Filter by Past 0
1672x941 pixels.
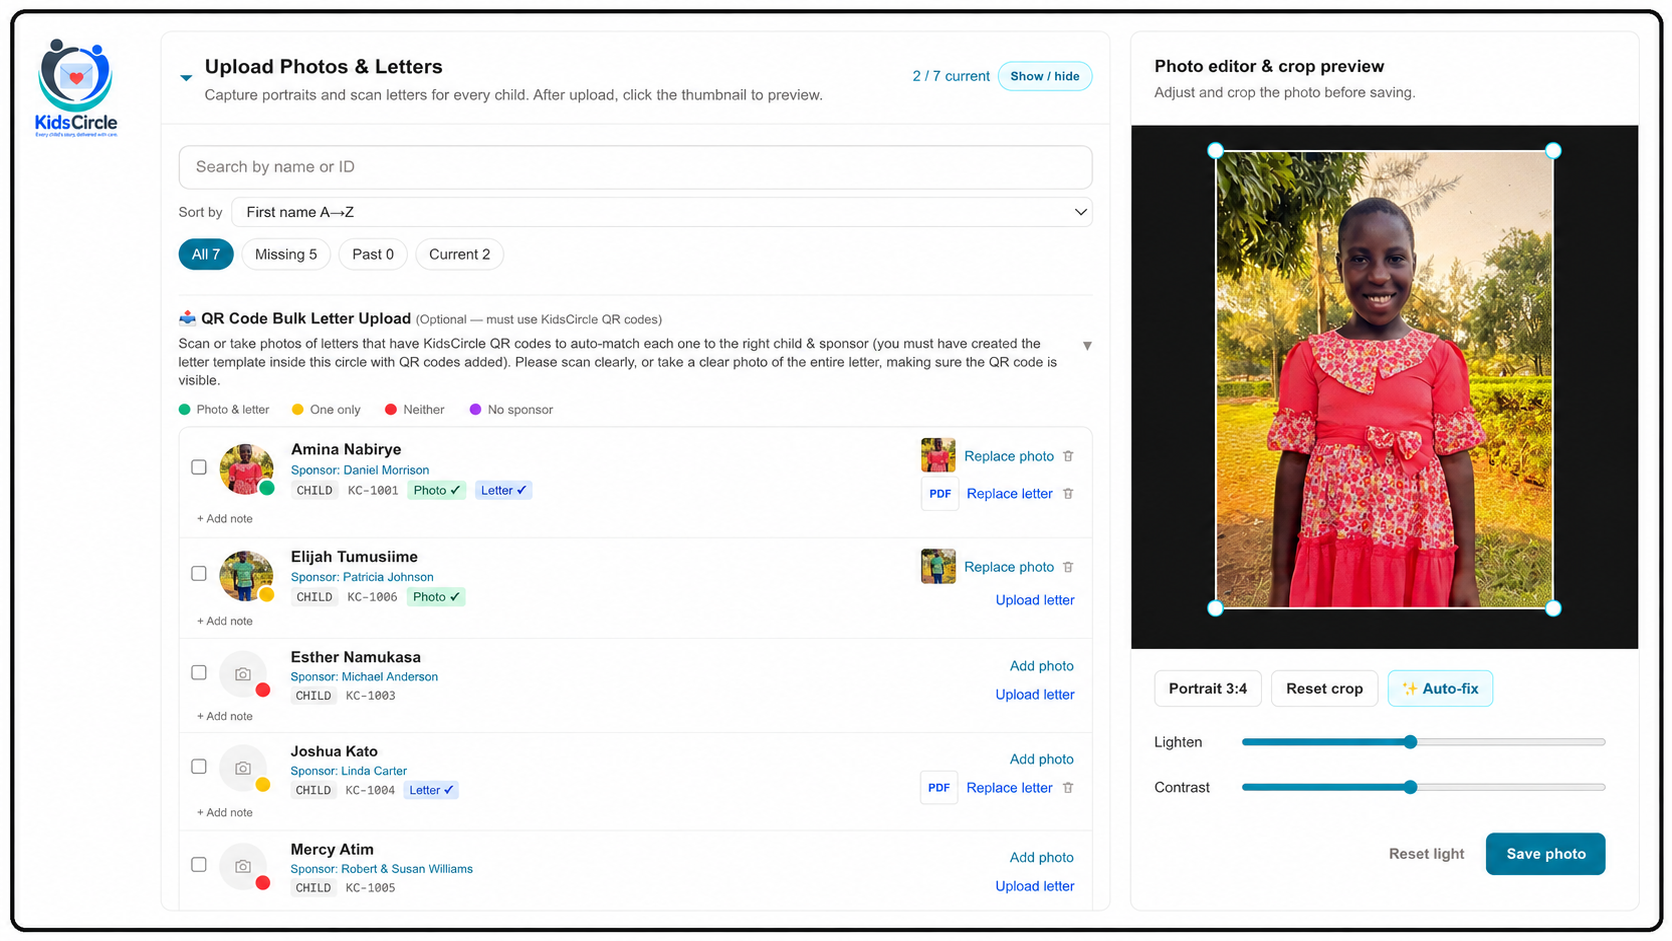pyautogui.click(x=373, y=254)
